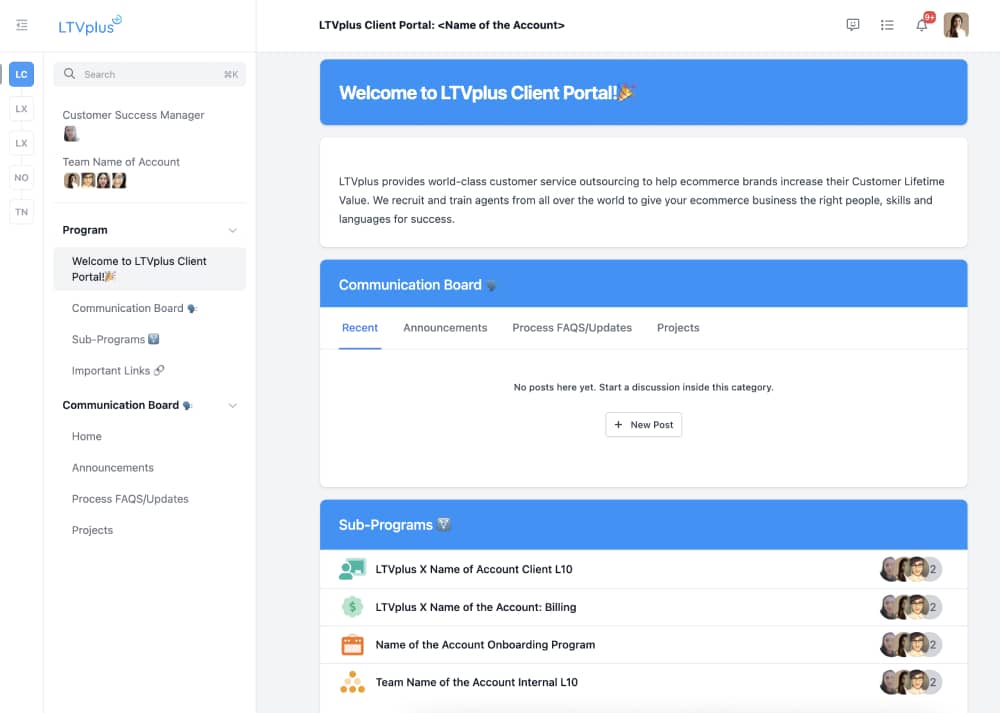Viewport: 1000px width, 713px height.
Task: Switch to the Announcements tab
Action: click(445, 328)
